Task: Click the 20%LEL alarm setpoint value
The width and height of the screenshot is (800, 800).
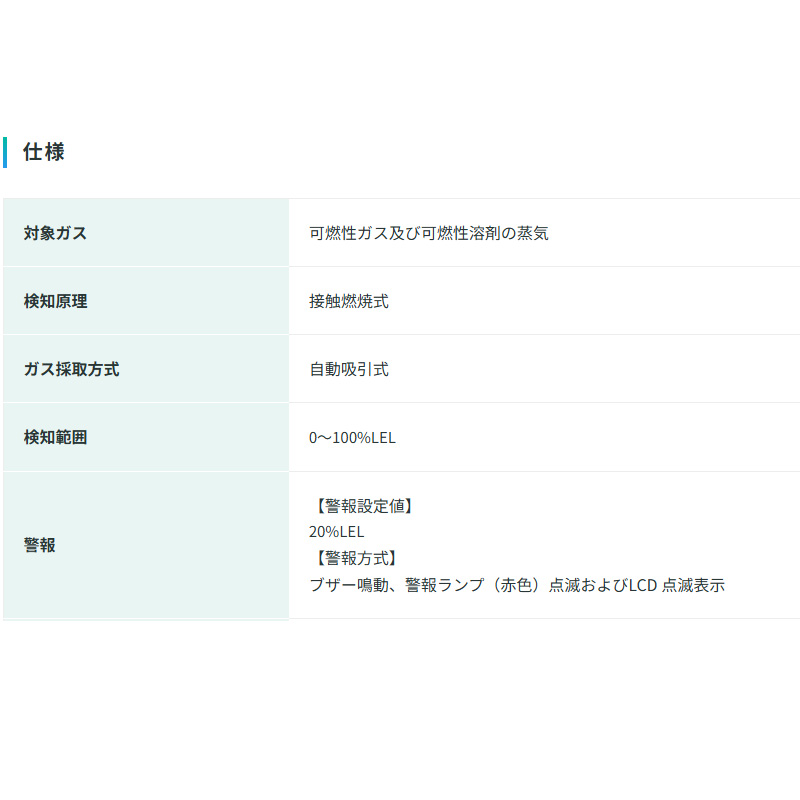Action: click(x=336, y=532)
